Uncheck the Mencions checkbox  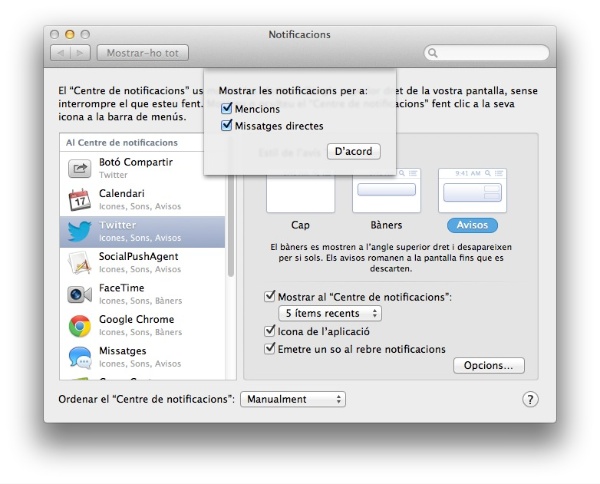point(227,108)
